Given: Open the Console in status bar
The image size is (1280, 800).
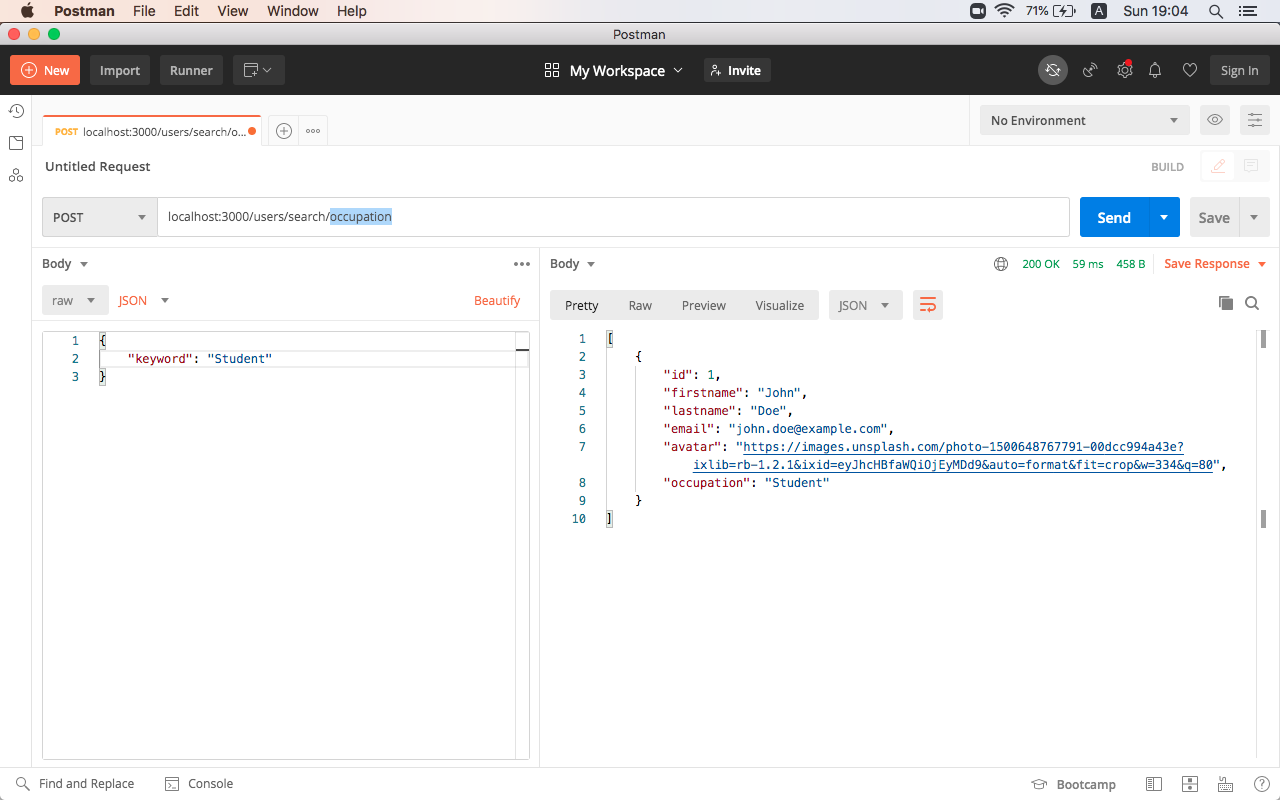Looking at the screenshot, I should [199, 784].
